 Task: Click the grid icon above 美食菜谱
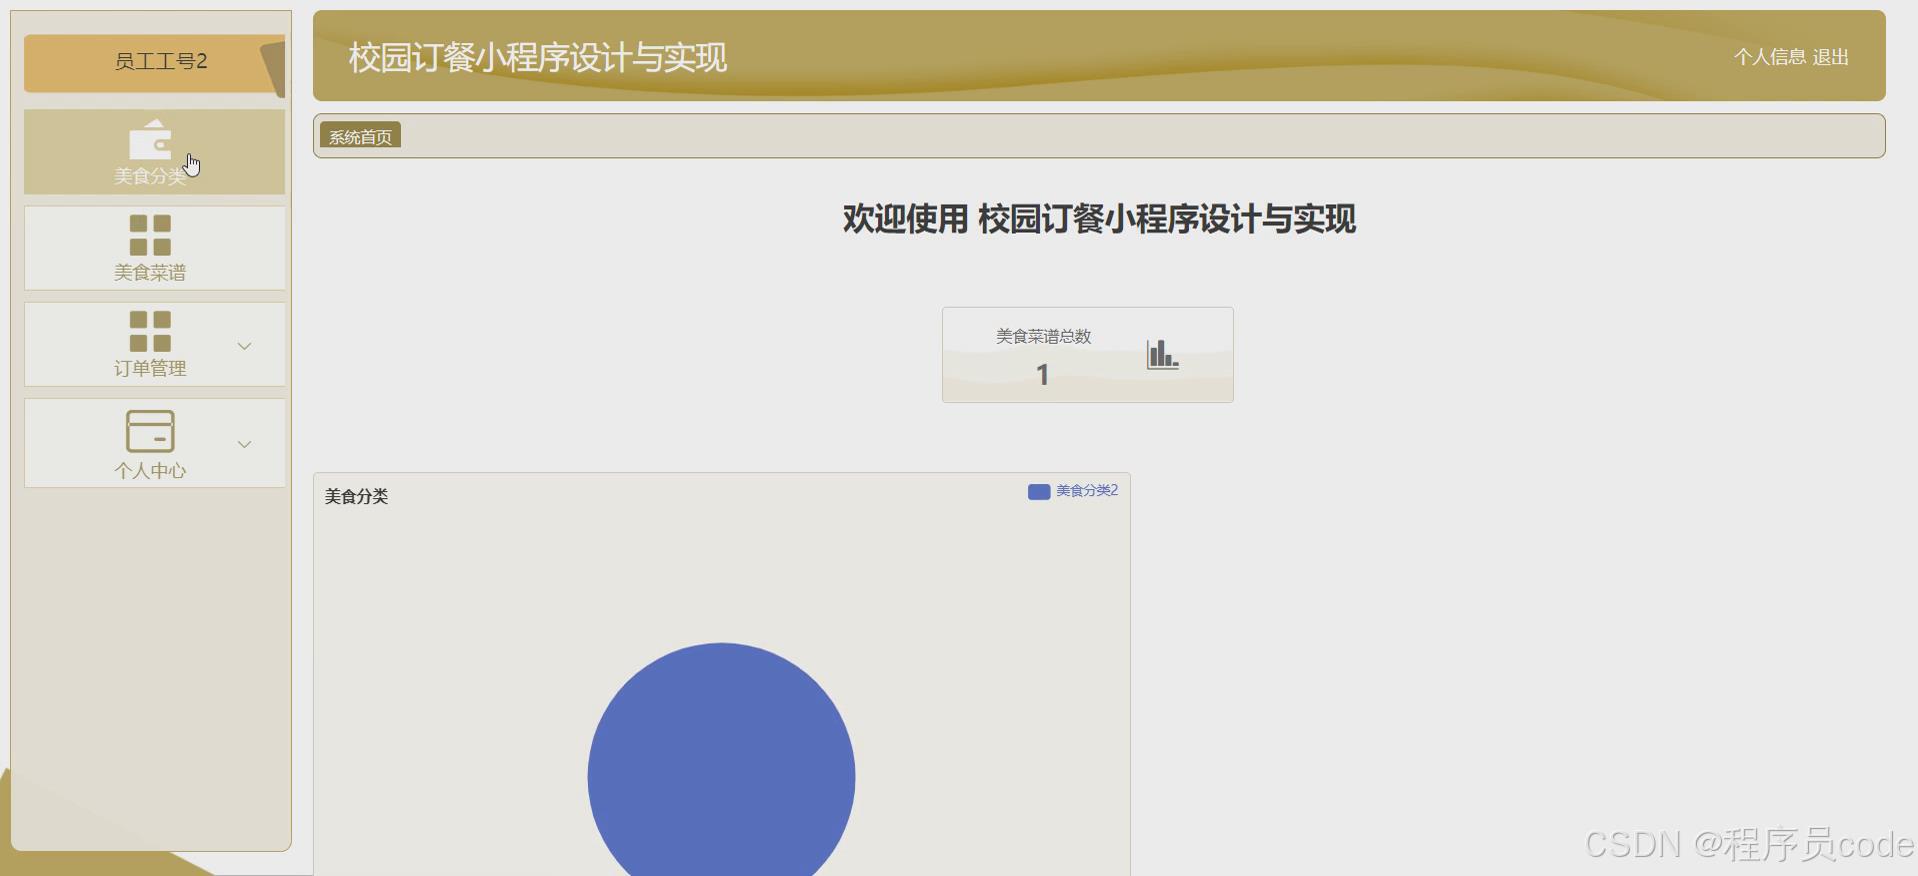click(x=150, y=235)
